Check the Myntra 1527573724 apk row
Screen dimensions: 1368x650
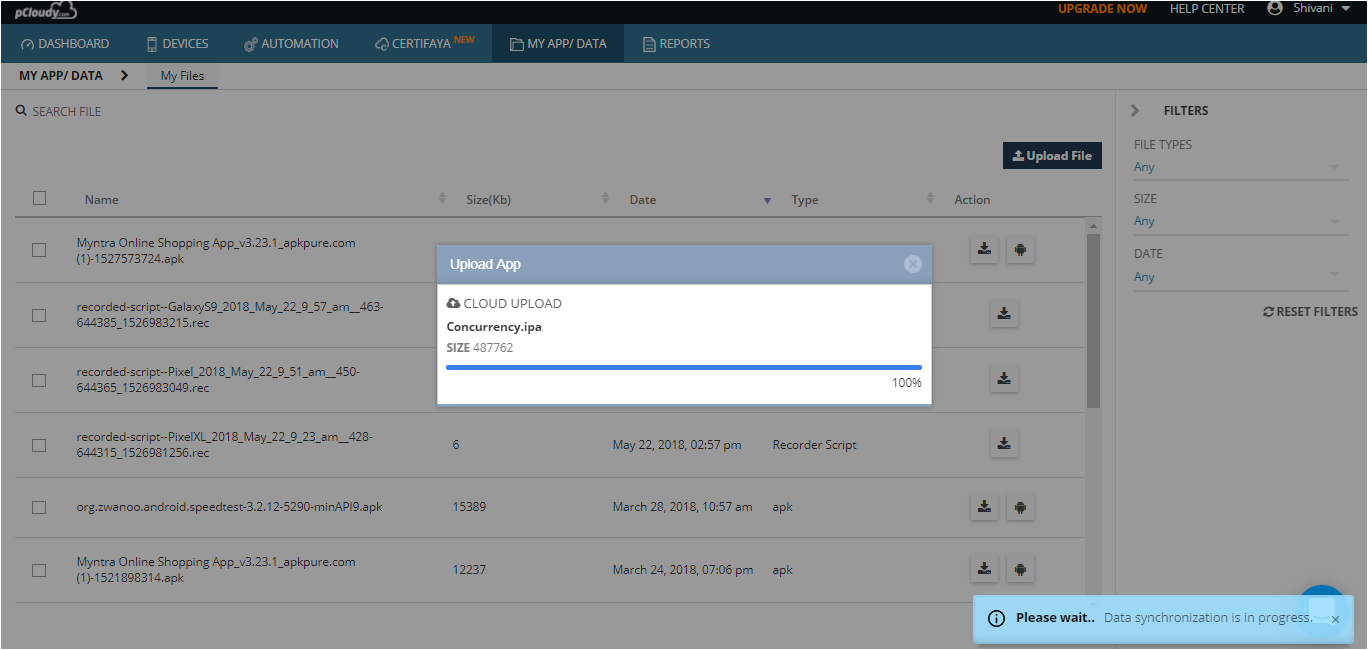coord(39,250)
